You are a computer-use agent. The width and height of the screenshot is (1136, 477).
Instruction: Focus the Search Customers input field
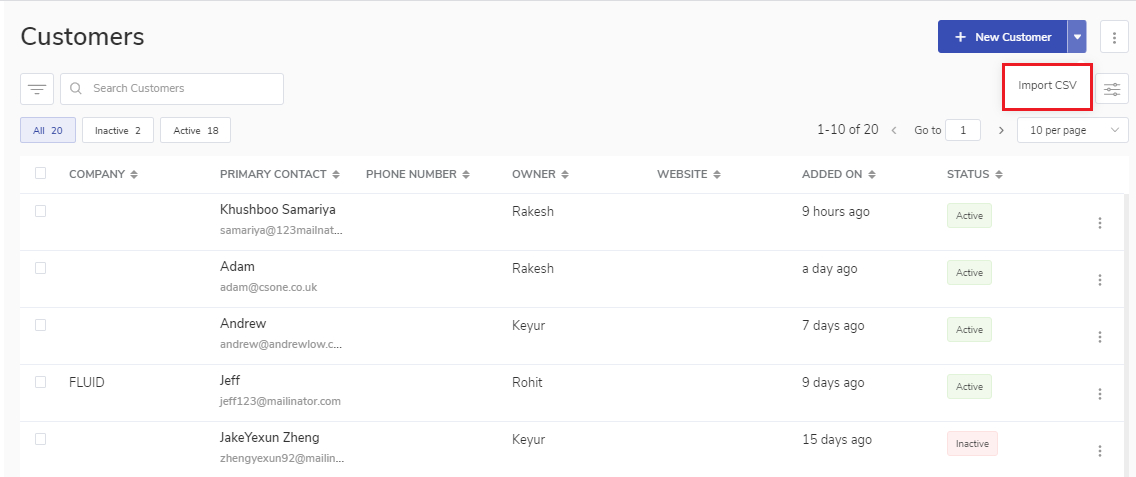(x=180, y=89)
